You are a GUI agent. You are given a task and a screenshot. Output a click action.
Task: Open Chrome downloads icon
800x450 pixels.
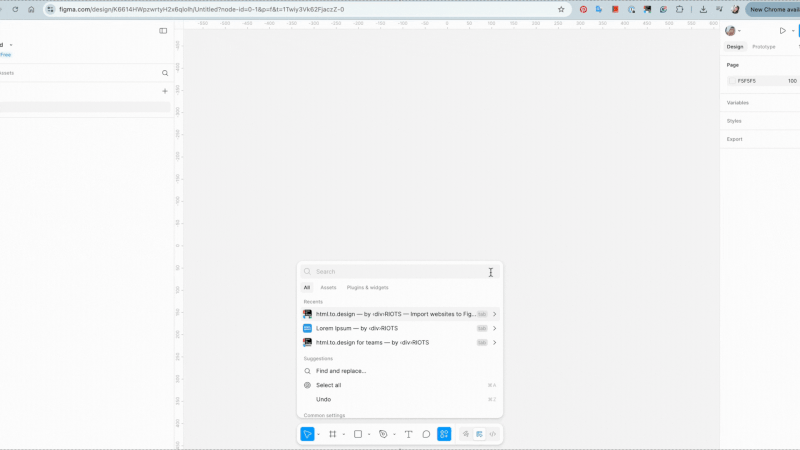click(703, 9)
